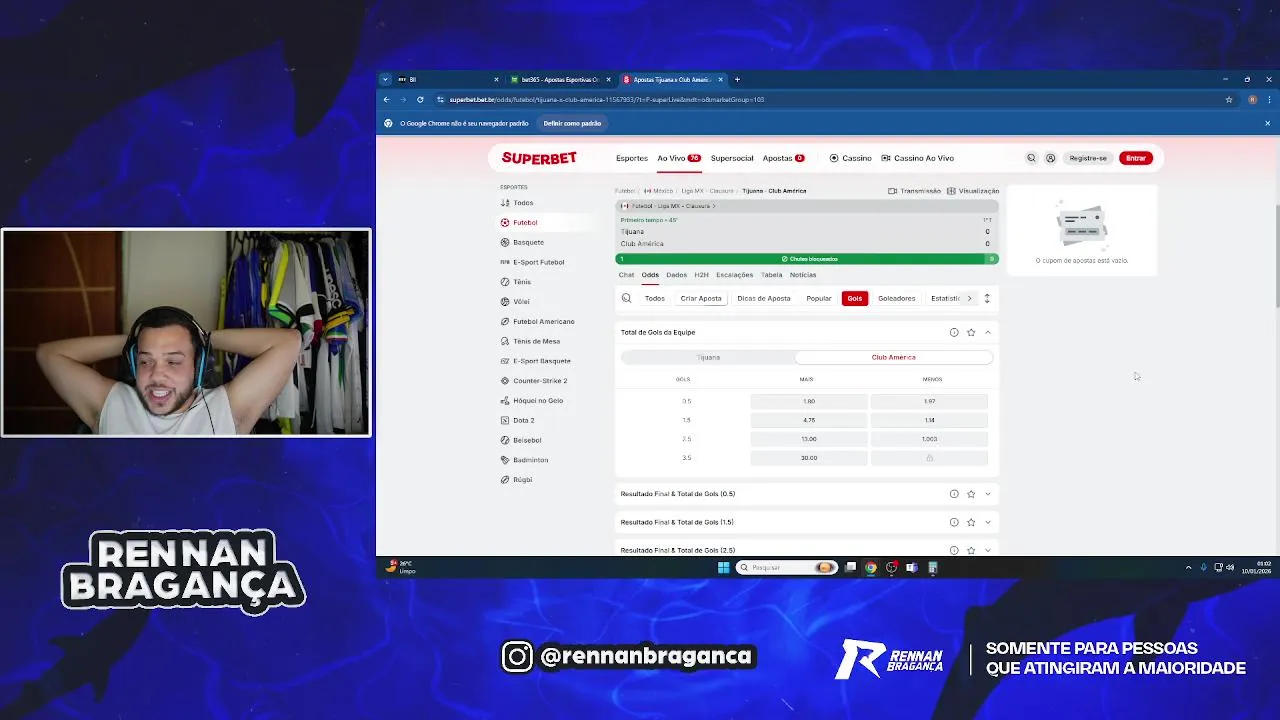Open the Windows Start menu
Image resolution: width=1280 pixels, height=720 pixels.
click(723, 567)
